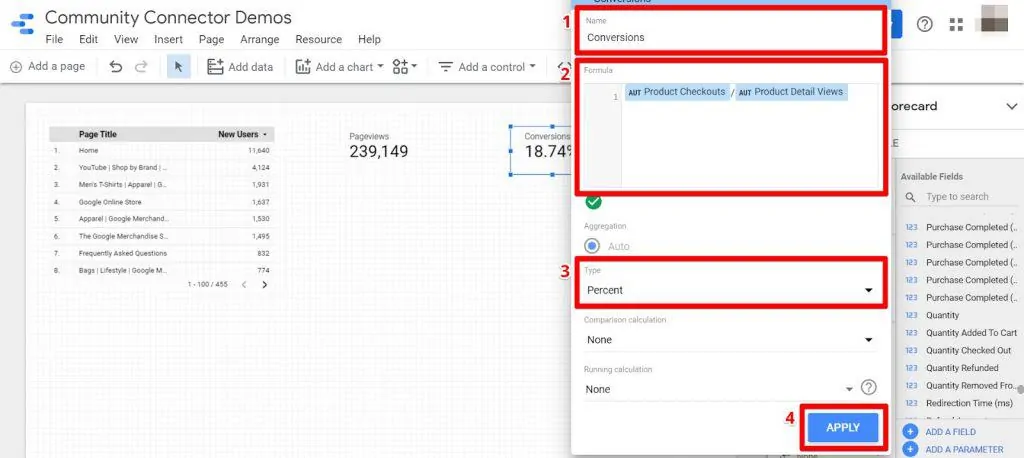Open the account avatar menu
1024x458 pixels.
[995, 20]
